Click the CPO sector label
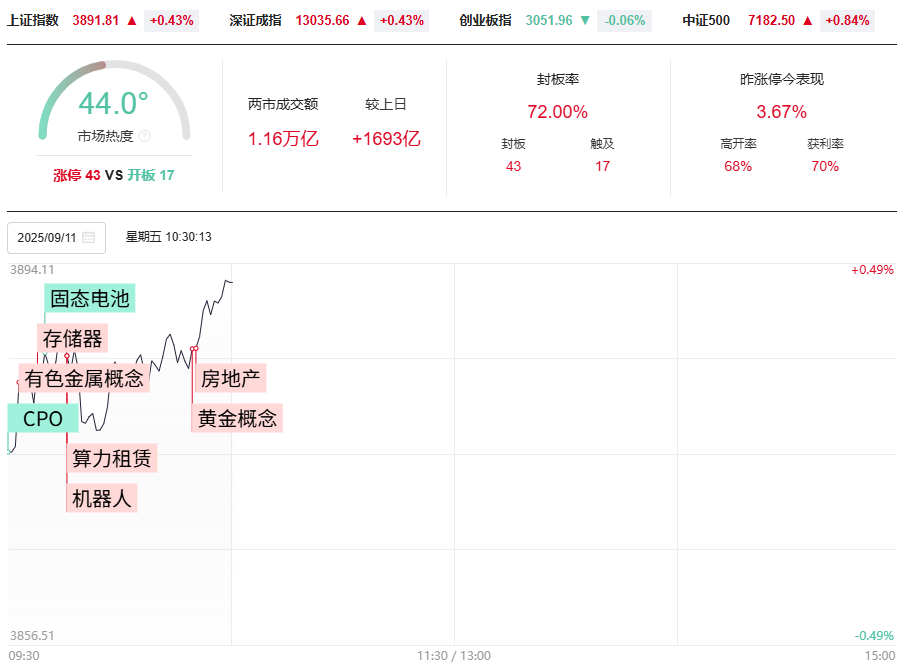Image resolution: width=909 pixels, height=671 pixels. [43, 419]
